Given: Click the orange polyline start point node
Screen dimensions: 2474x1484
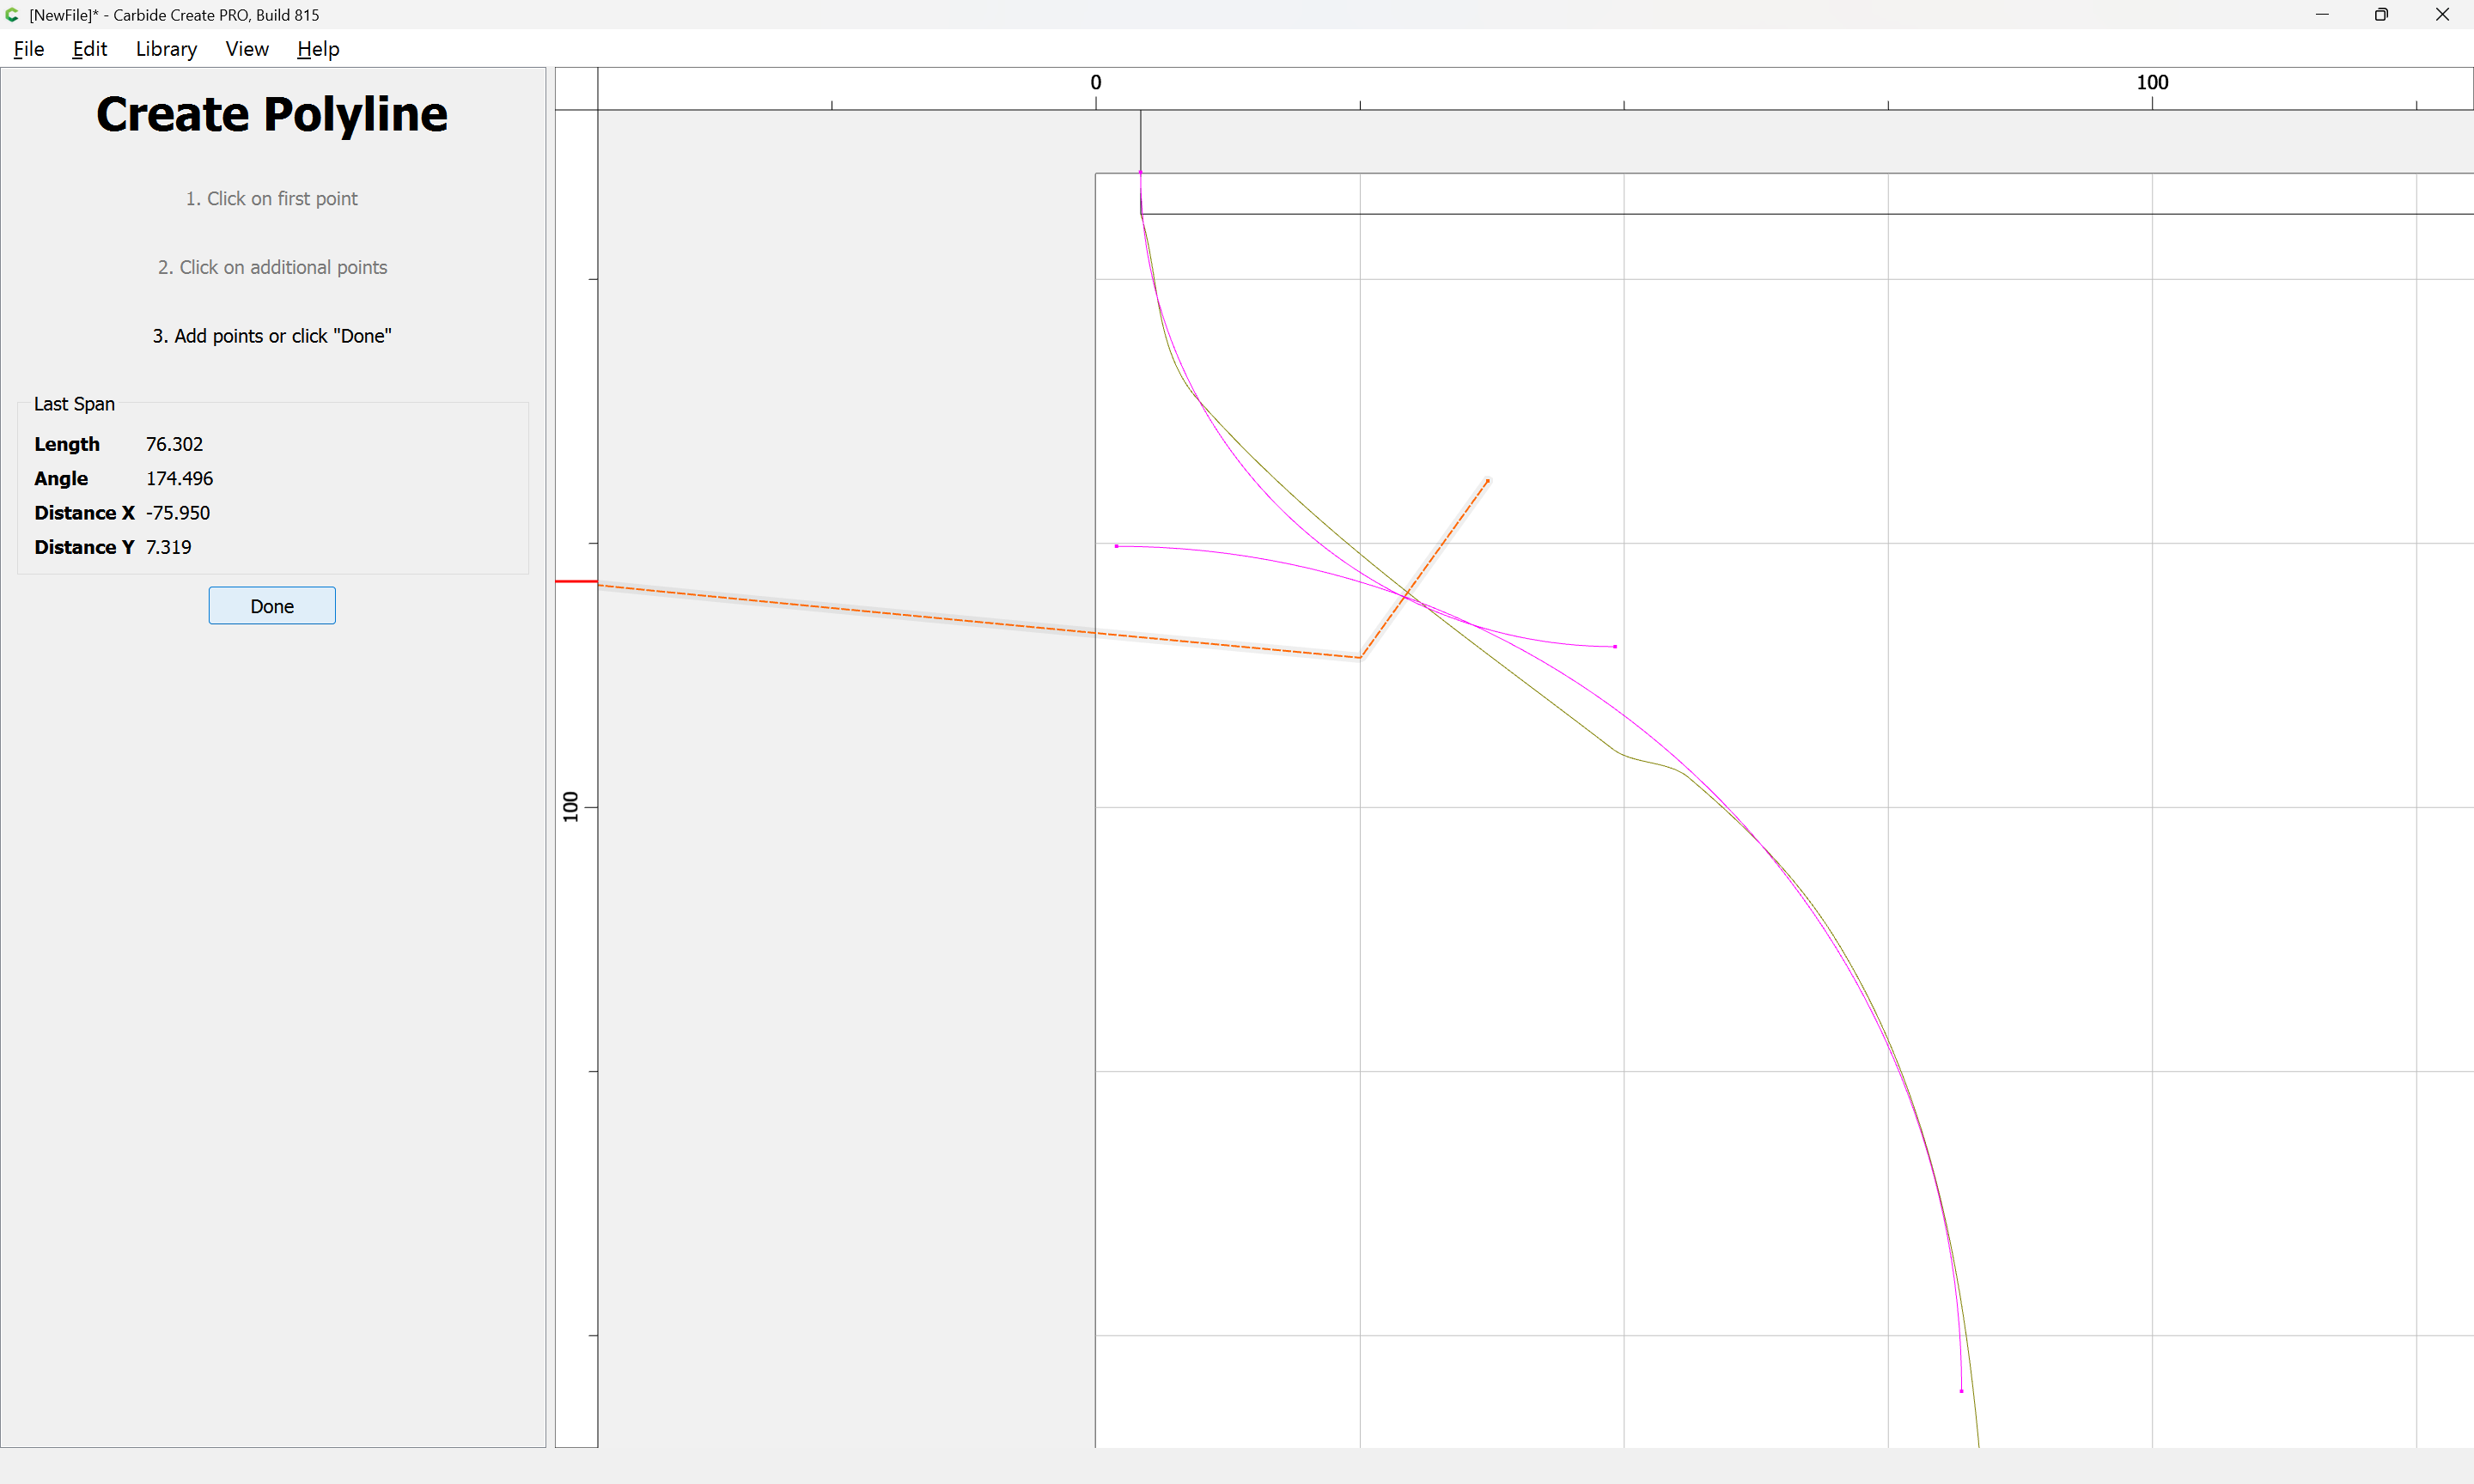Looking at the screenshot, I should [x=1488, y=481].
